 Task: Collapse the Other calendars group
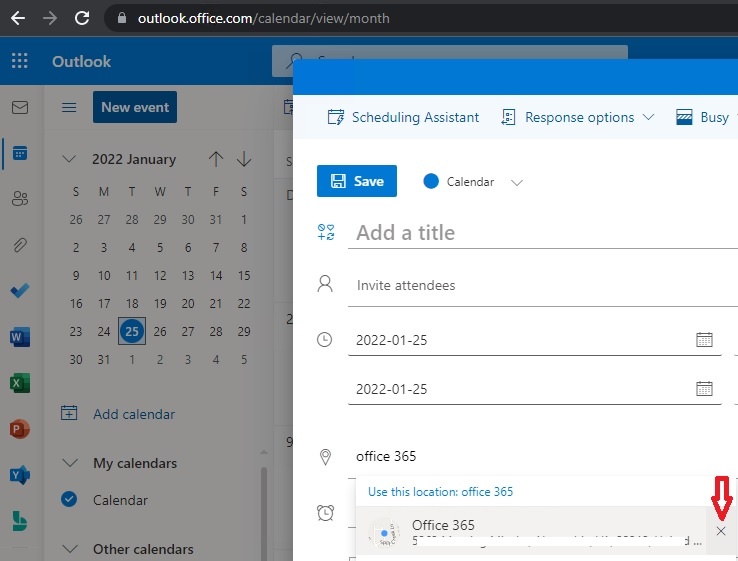click(70, 549)
